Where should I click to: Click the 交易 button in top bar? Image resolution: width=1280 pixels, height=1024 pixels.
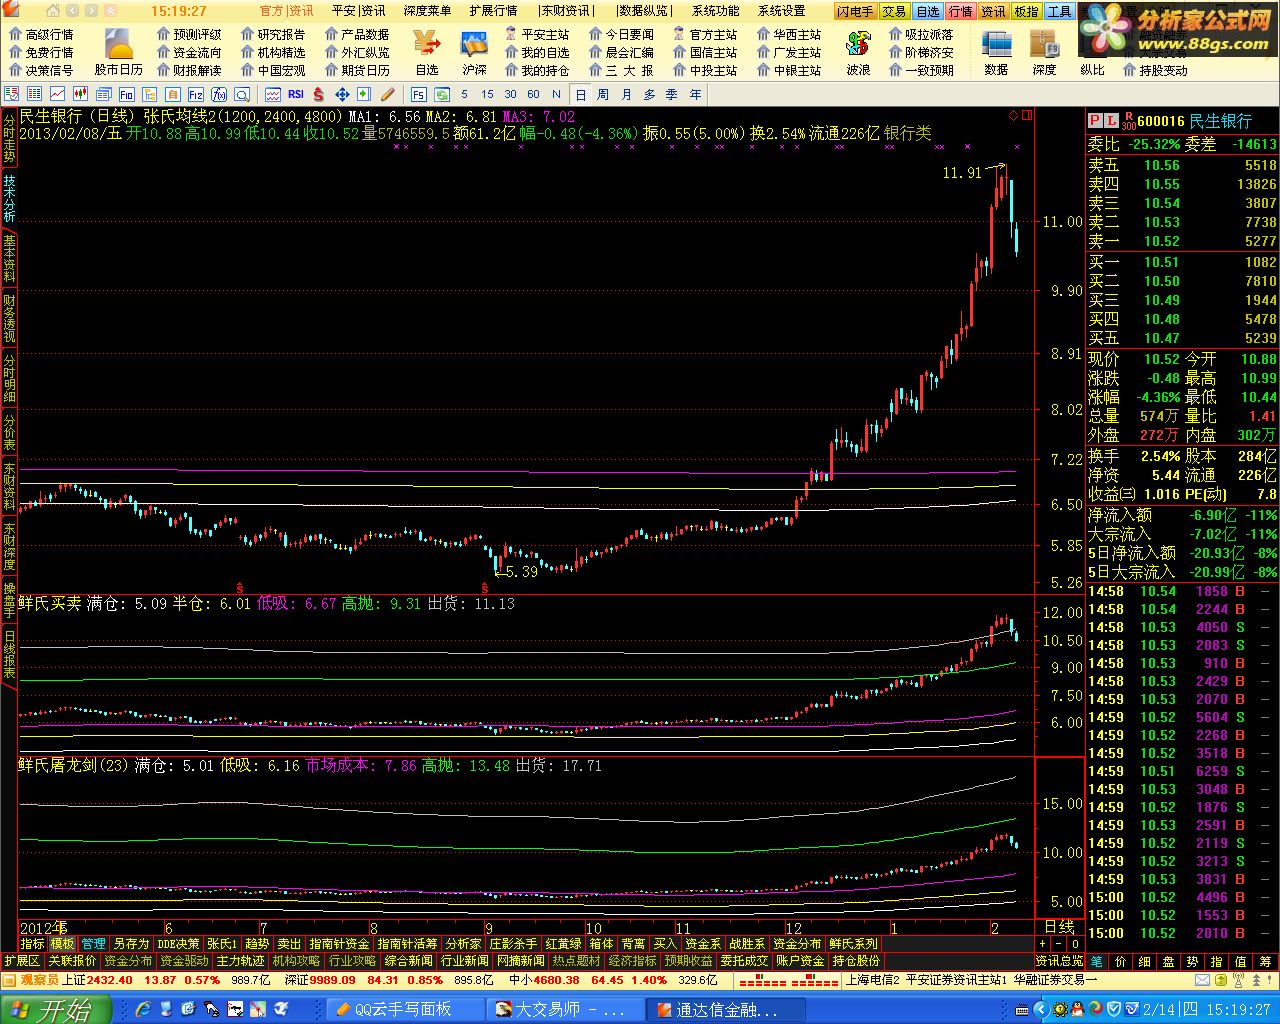(894, 12)
